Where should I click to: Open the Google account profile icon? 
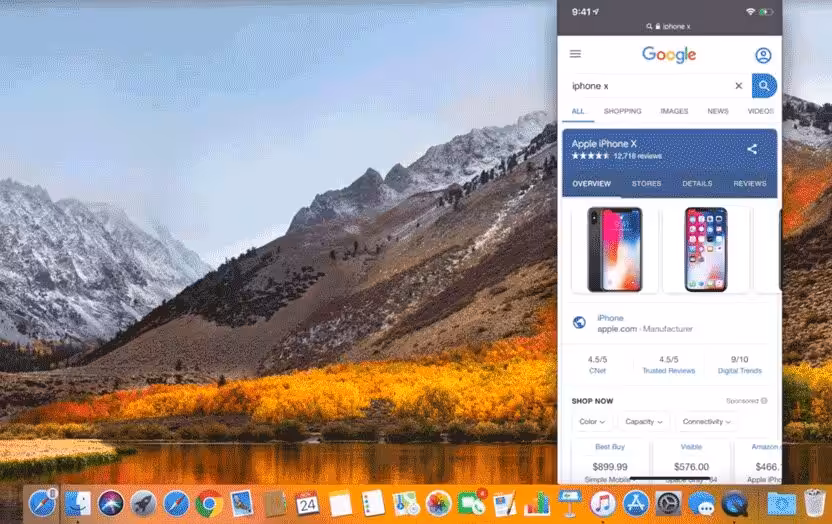(763, 55)
